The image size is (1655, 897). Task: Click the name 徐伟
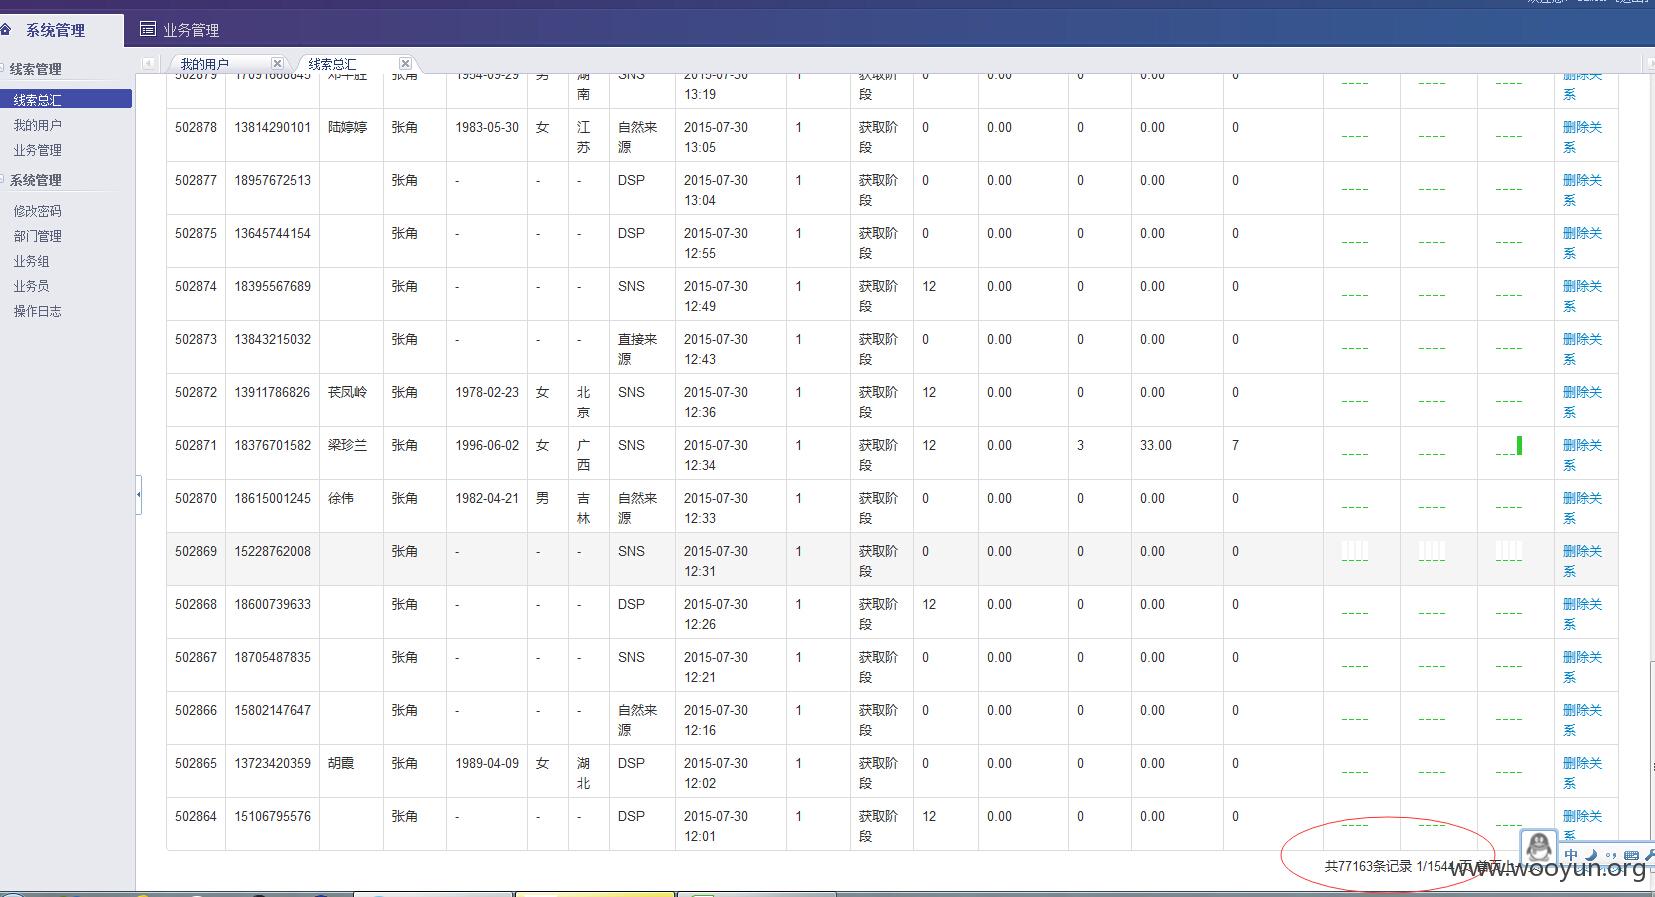[341, 498]
